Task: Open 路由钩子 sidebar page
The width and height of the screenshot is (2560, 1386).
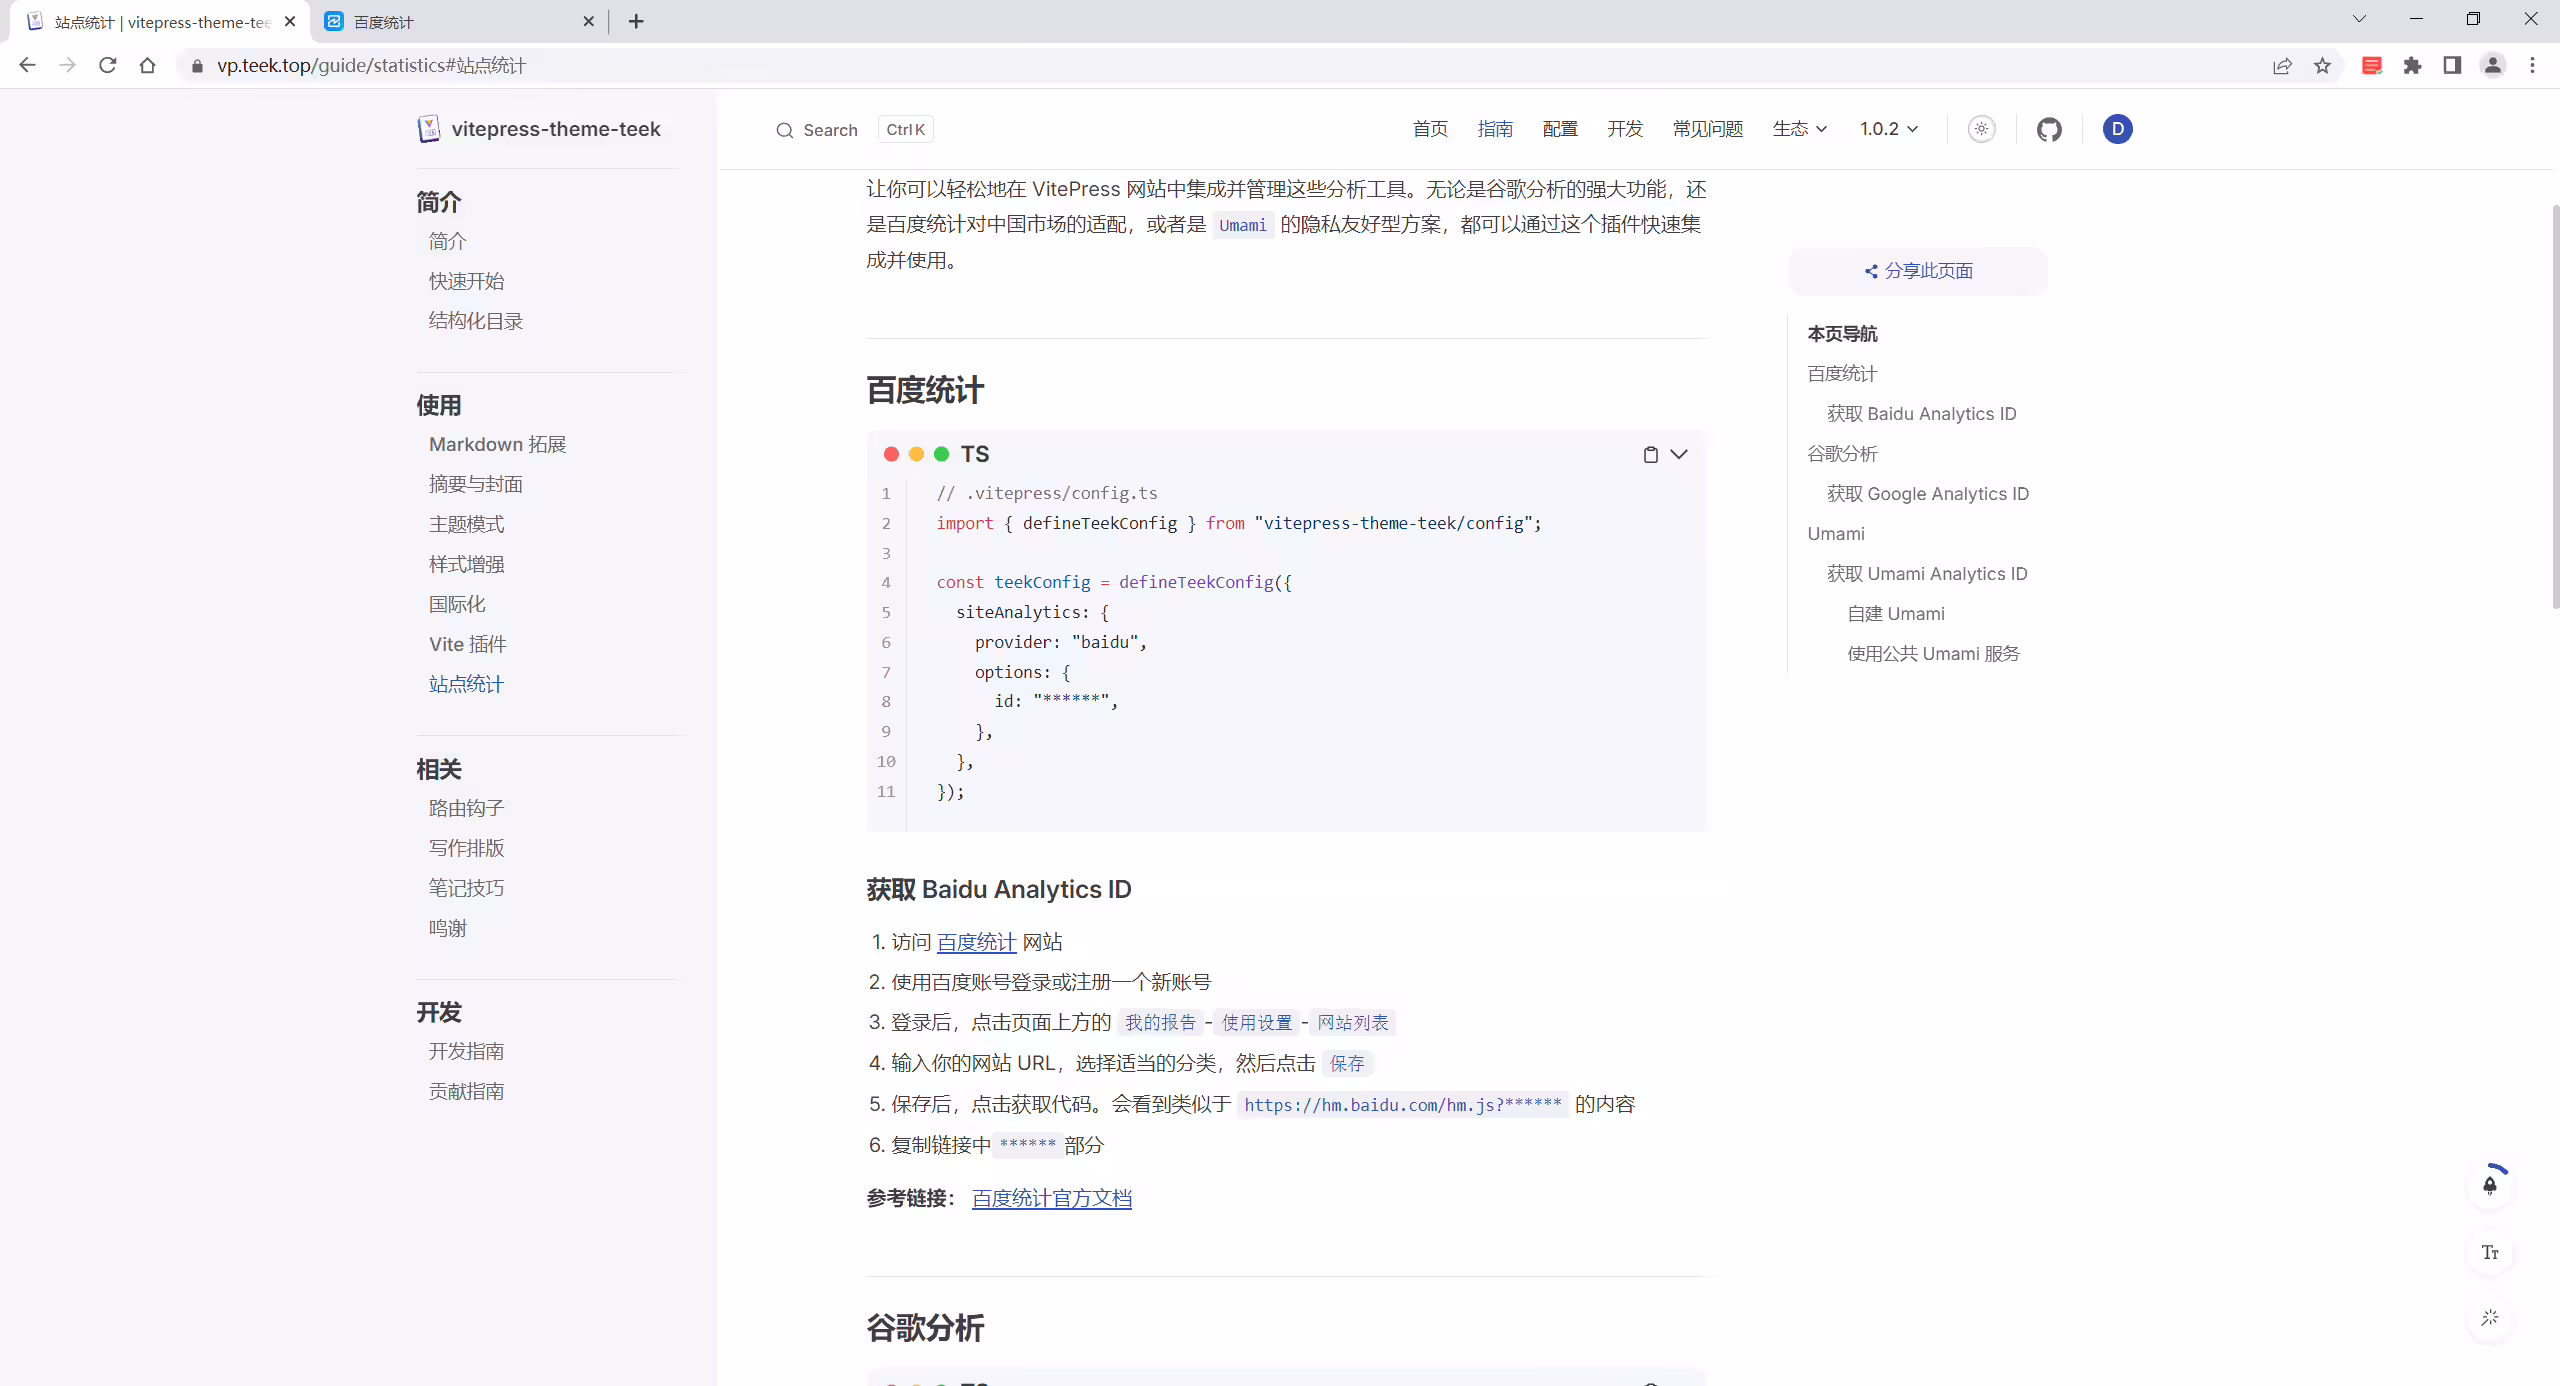Action: pyautogui.click(x=467, y=808)
